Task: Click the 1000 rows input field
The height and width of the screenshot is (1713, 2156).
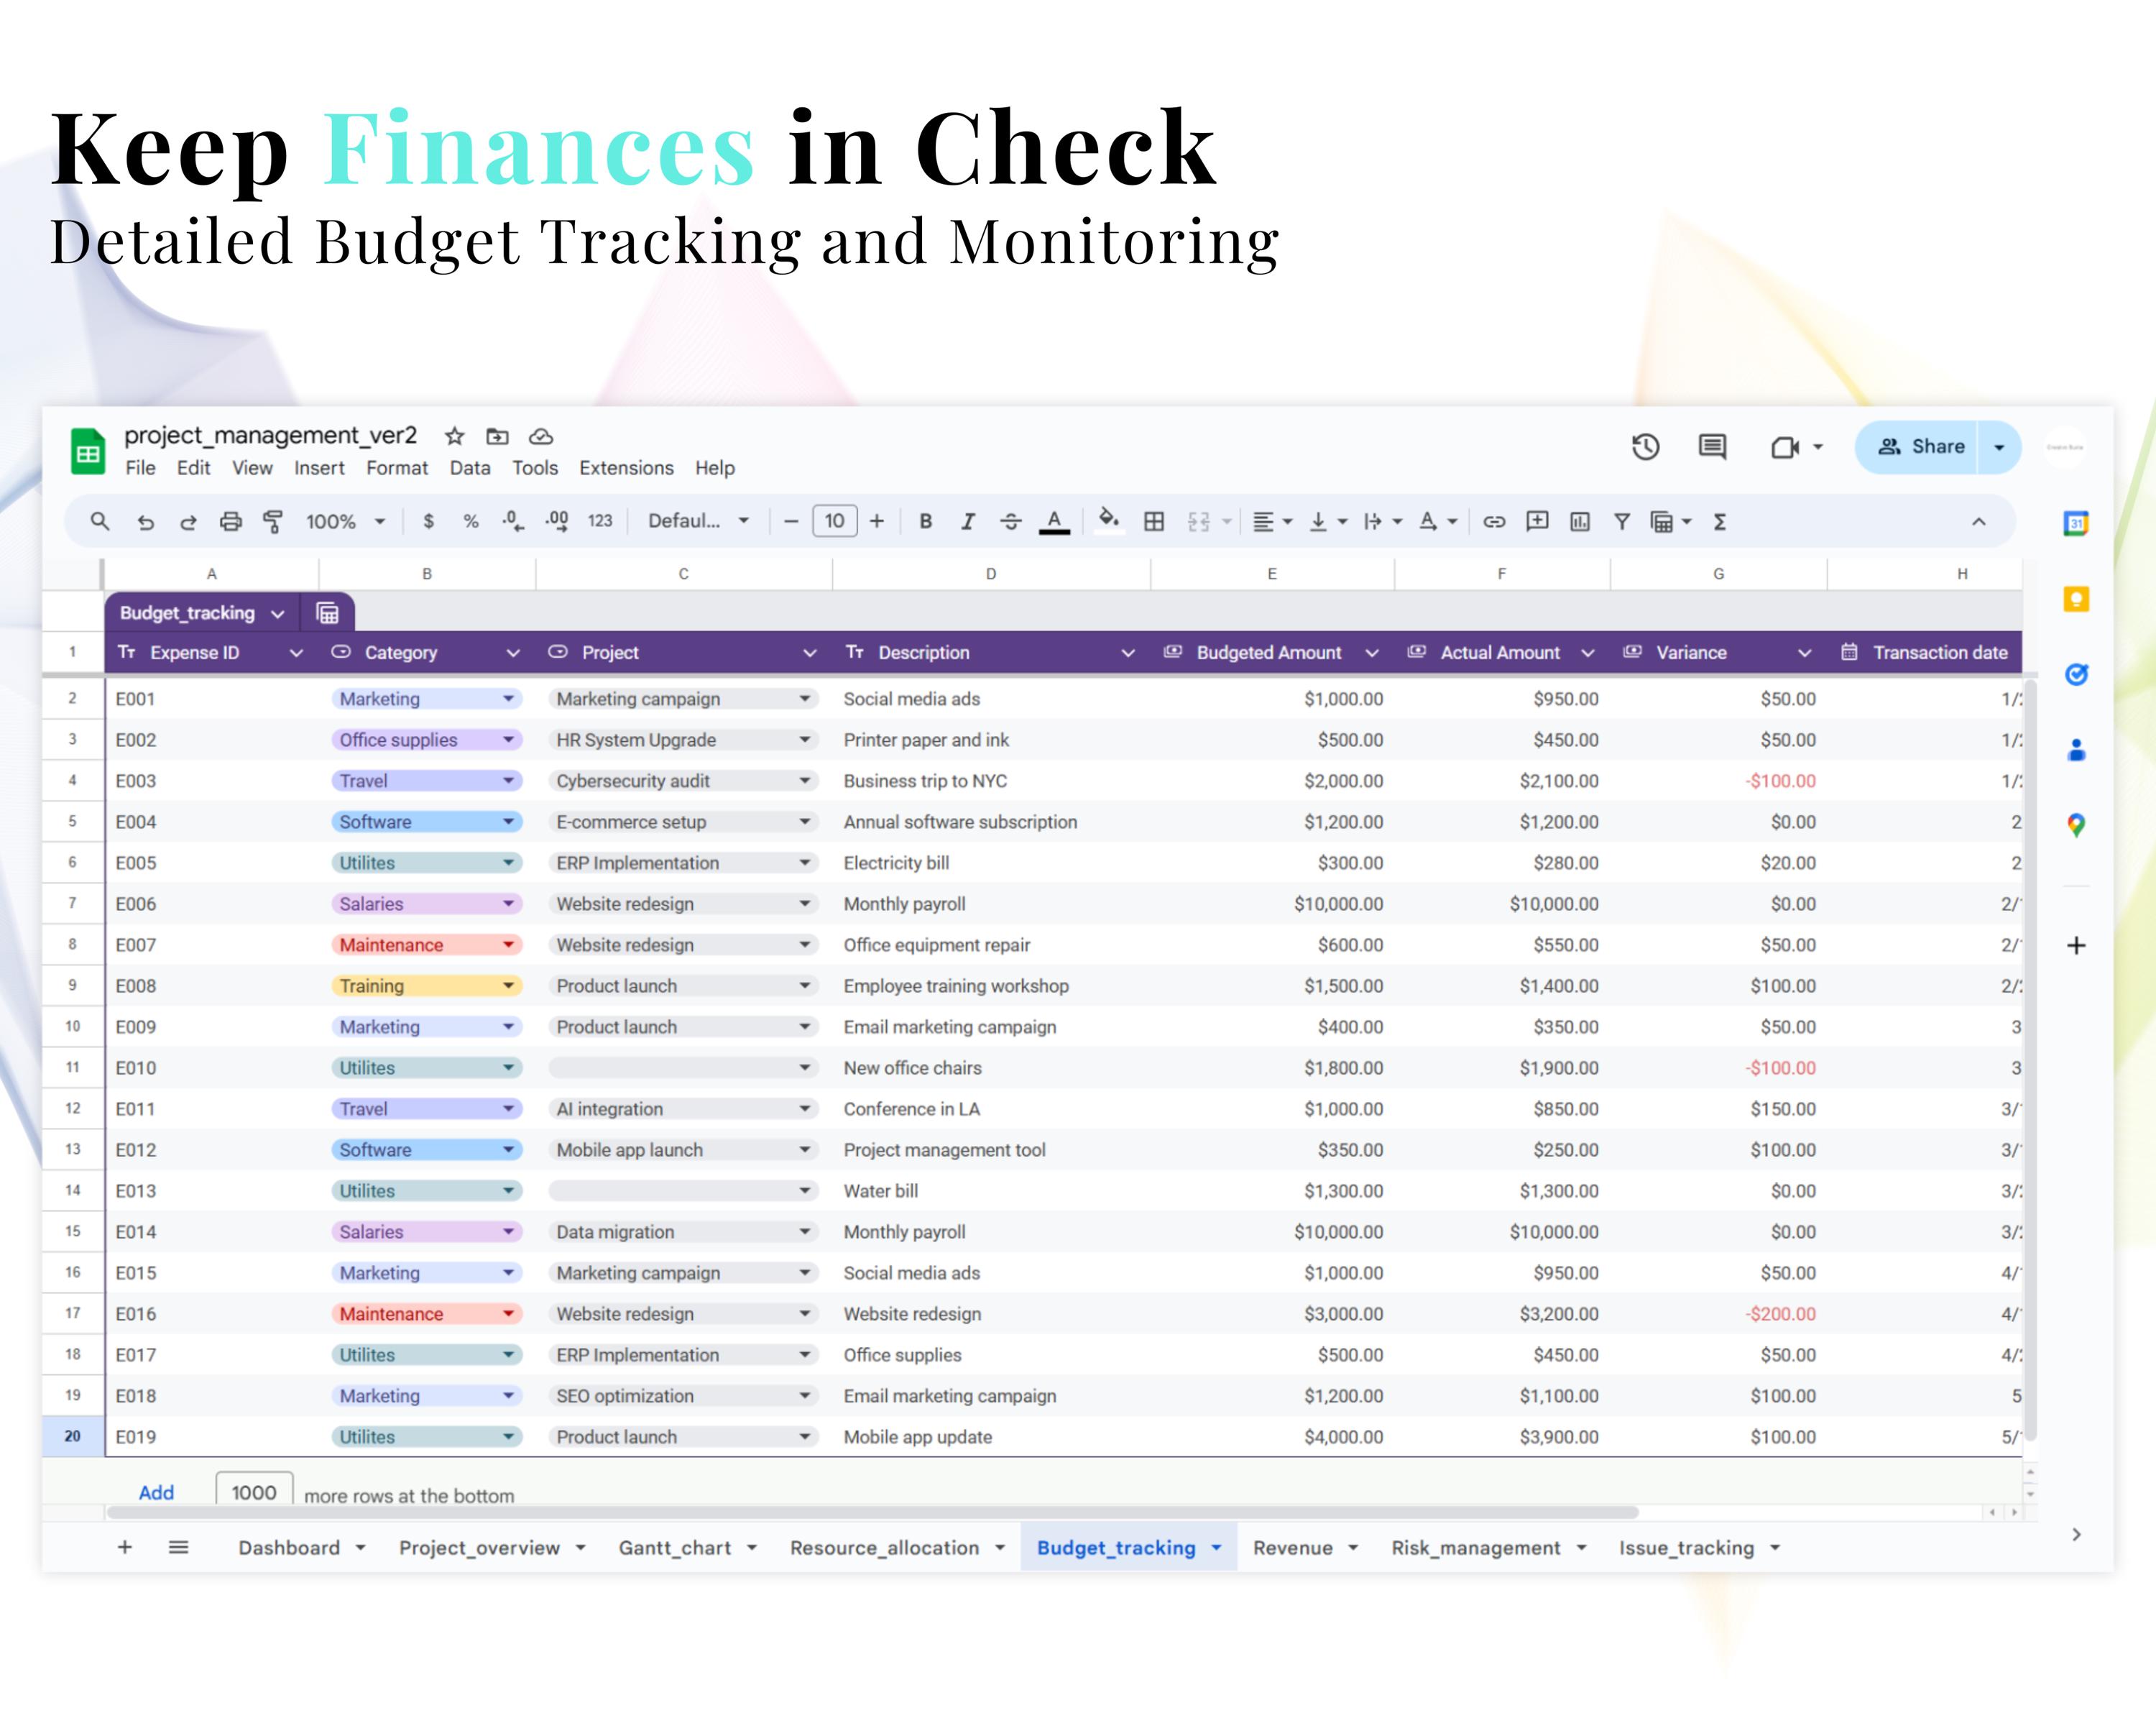Action: (x=254, y=1492)
